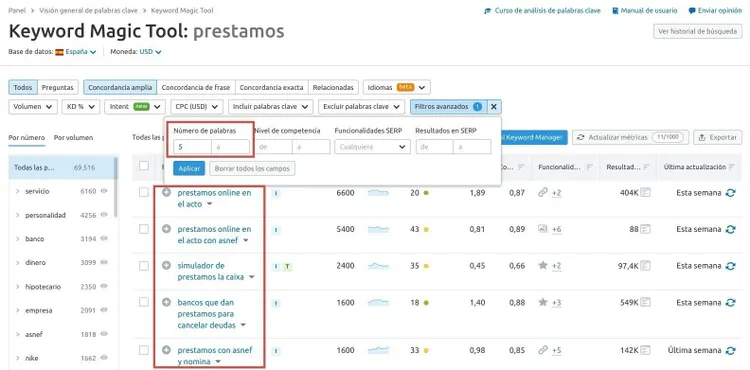The width and height of the screenshot is (750, 370).
Task: Add 'prestamos online en el acto' keyword plus icon
Action: (166, 193)
